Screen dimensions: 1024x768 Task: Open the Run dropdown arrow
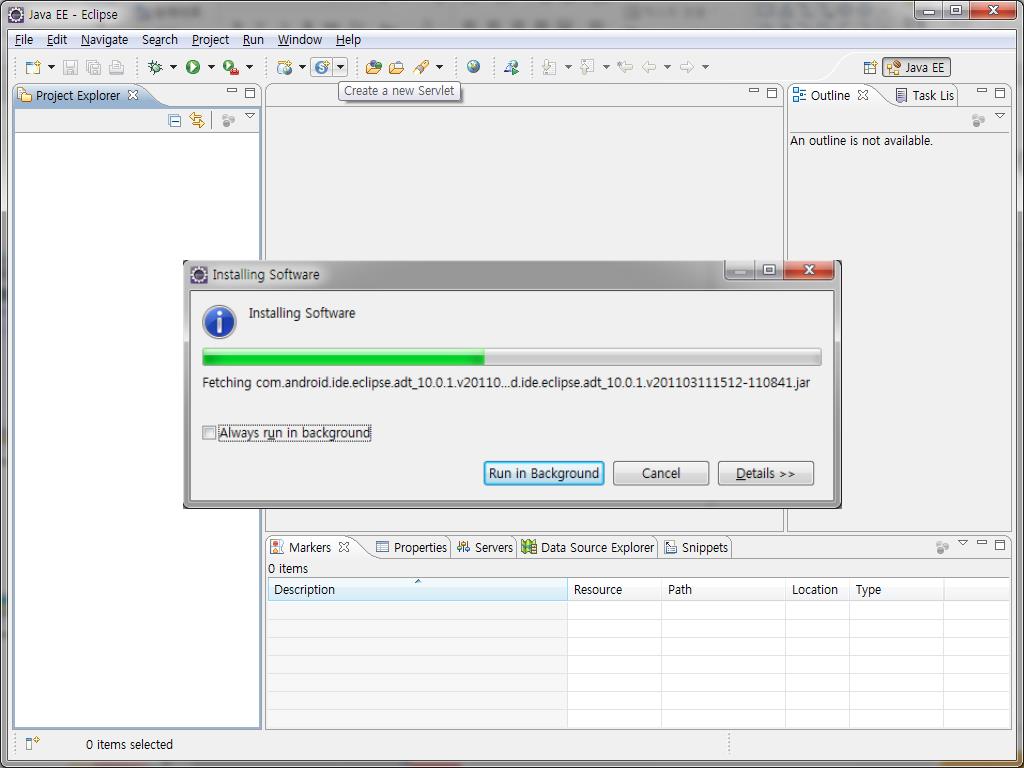pos(211,67)
